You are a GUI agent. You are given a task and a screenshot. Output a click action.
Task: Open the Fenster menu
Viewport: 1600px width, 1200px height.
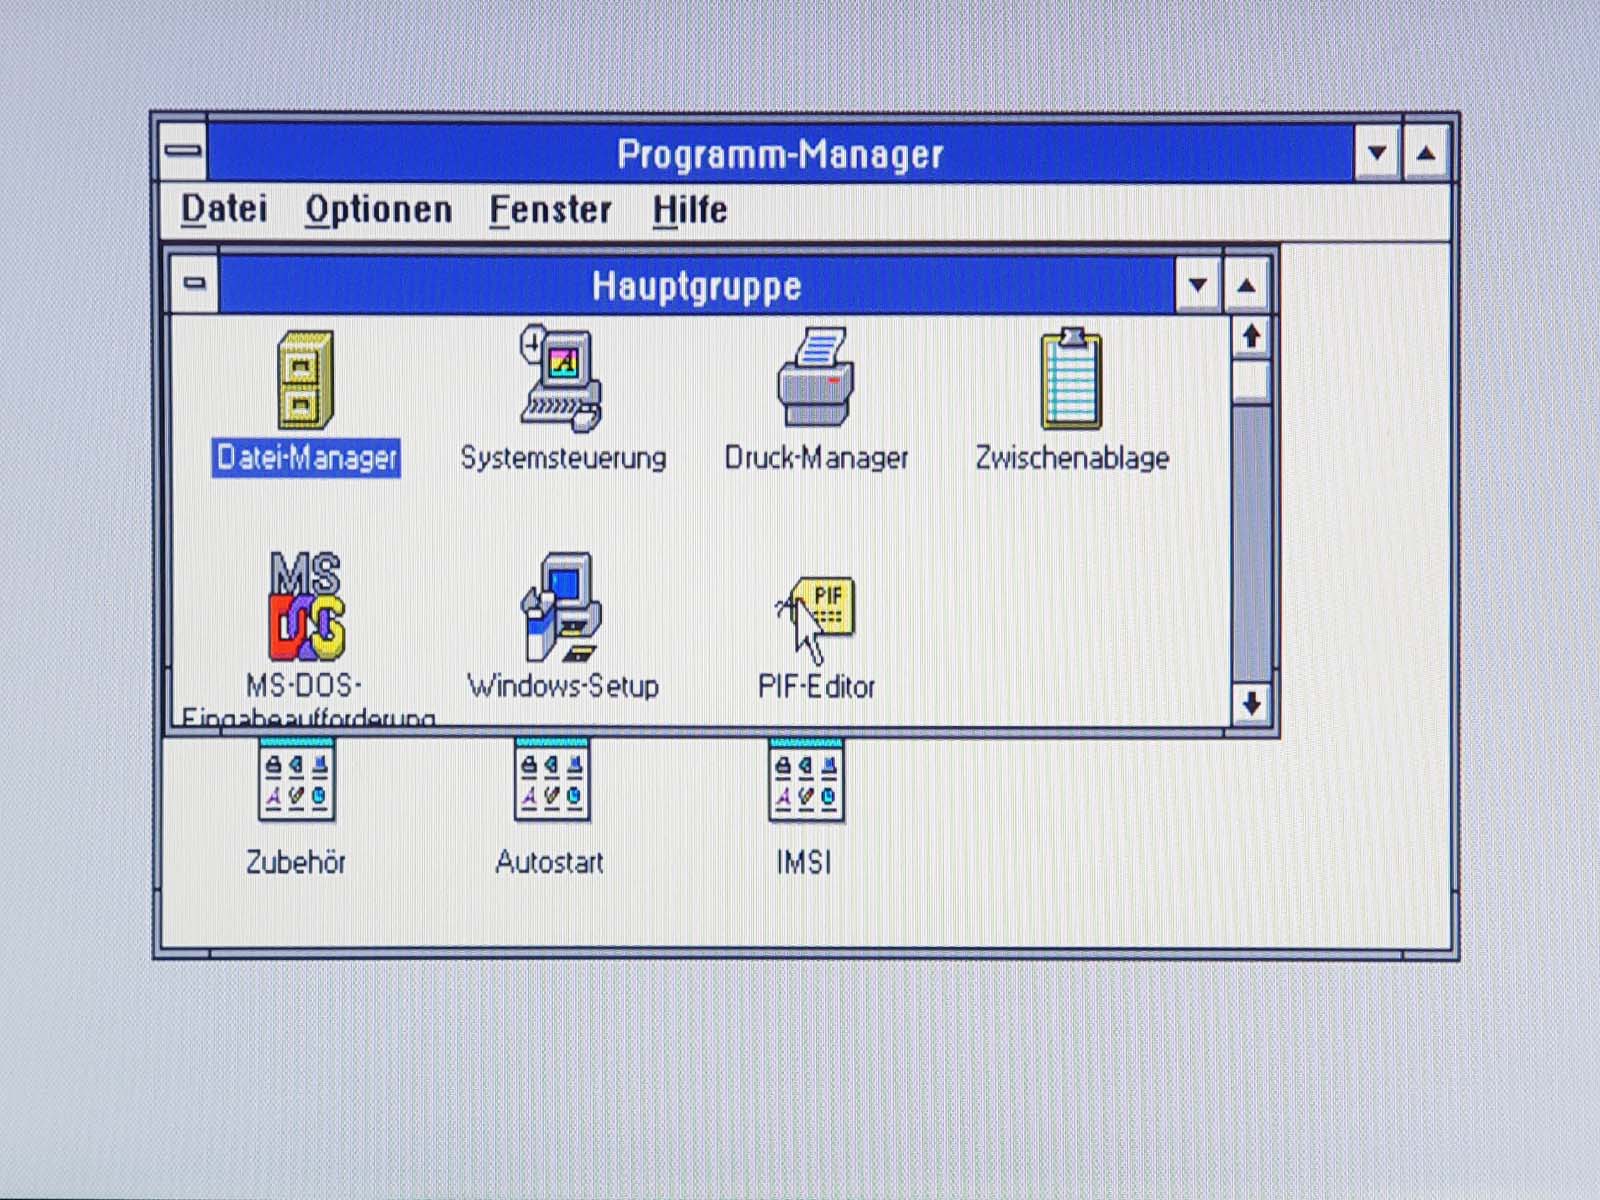[x=550, y=210]
